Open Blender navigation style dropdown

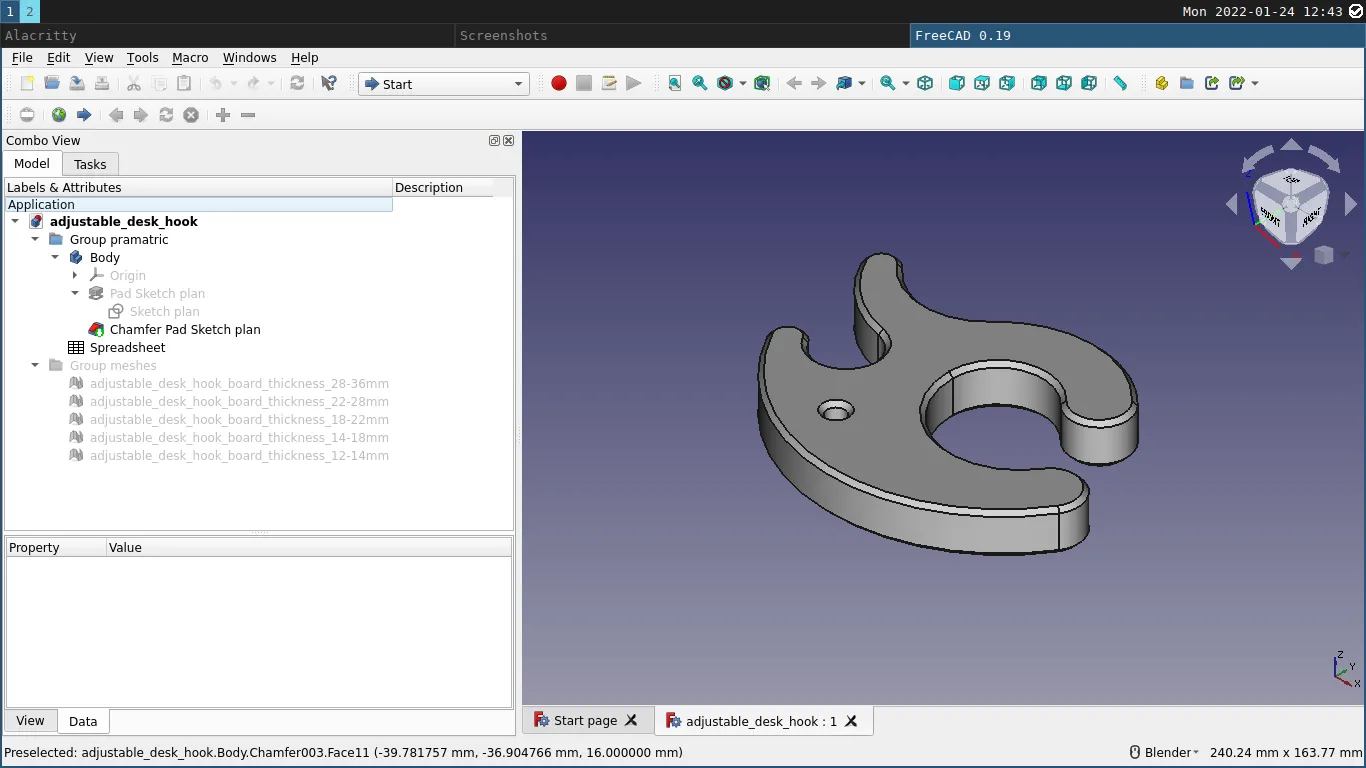(x=1164, y=752)
